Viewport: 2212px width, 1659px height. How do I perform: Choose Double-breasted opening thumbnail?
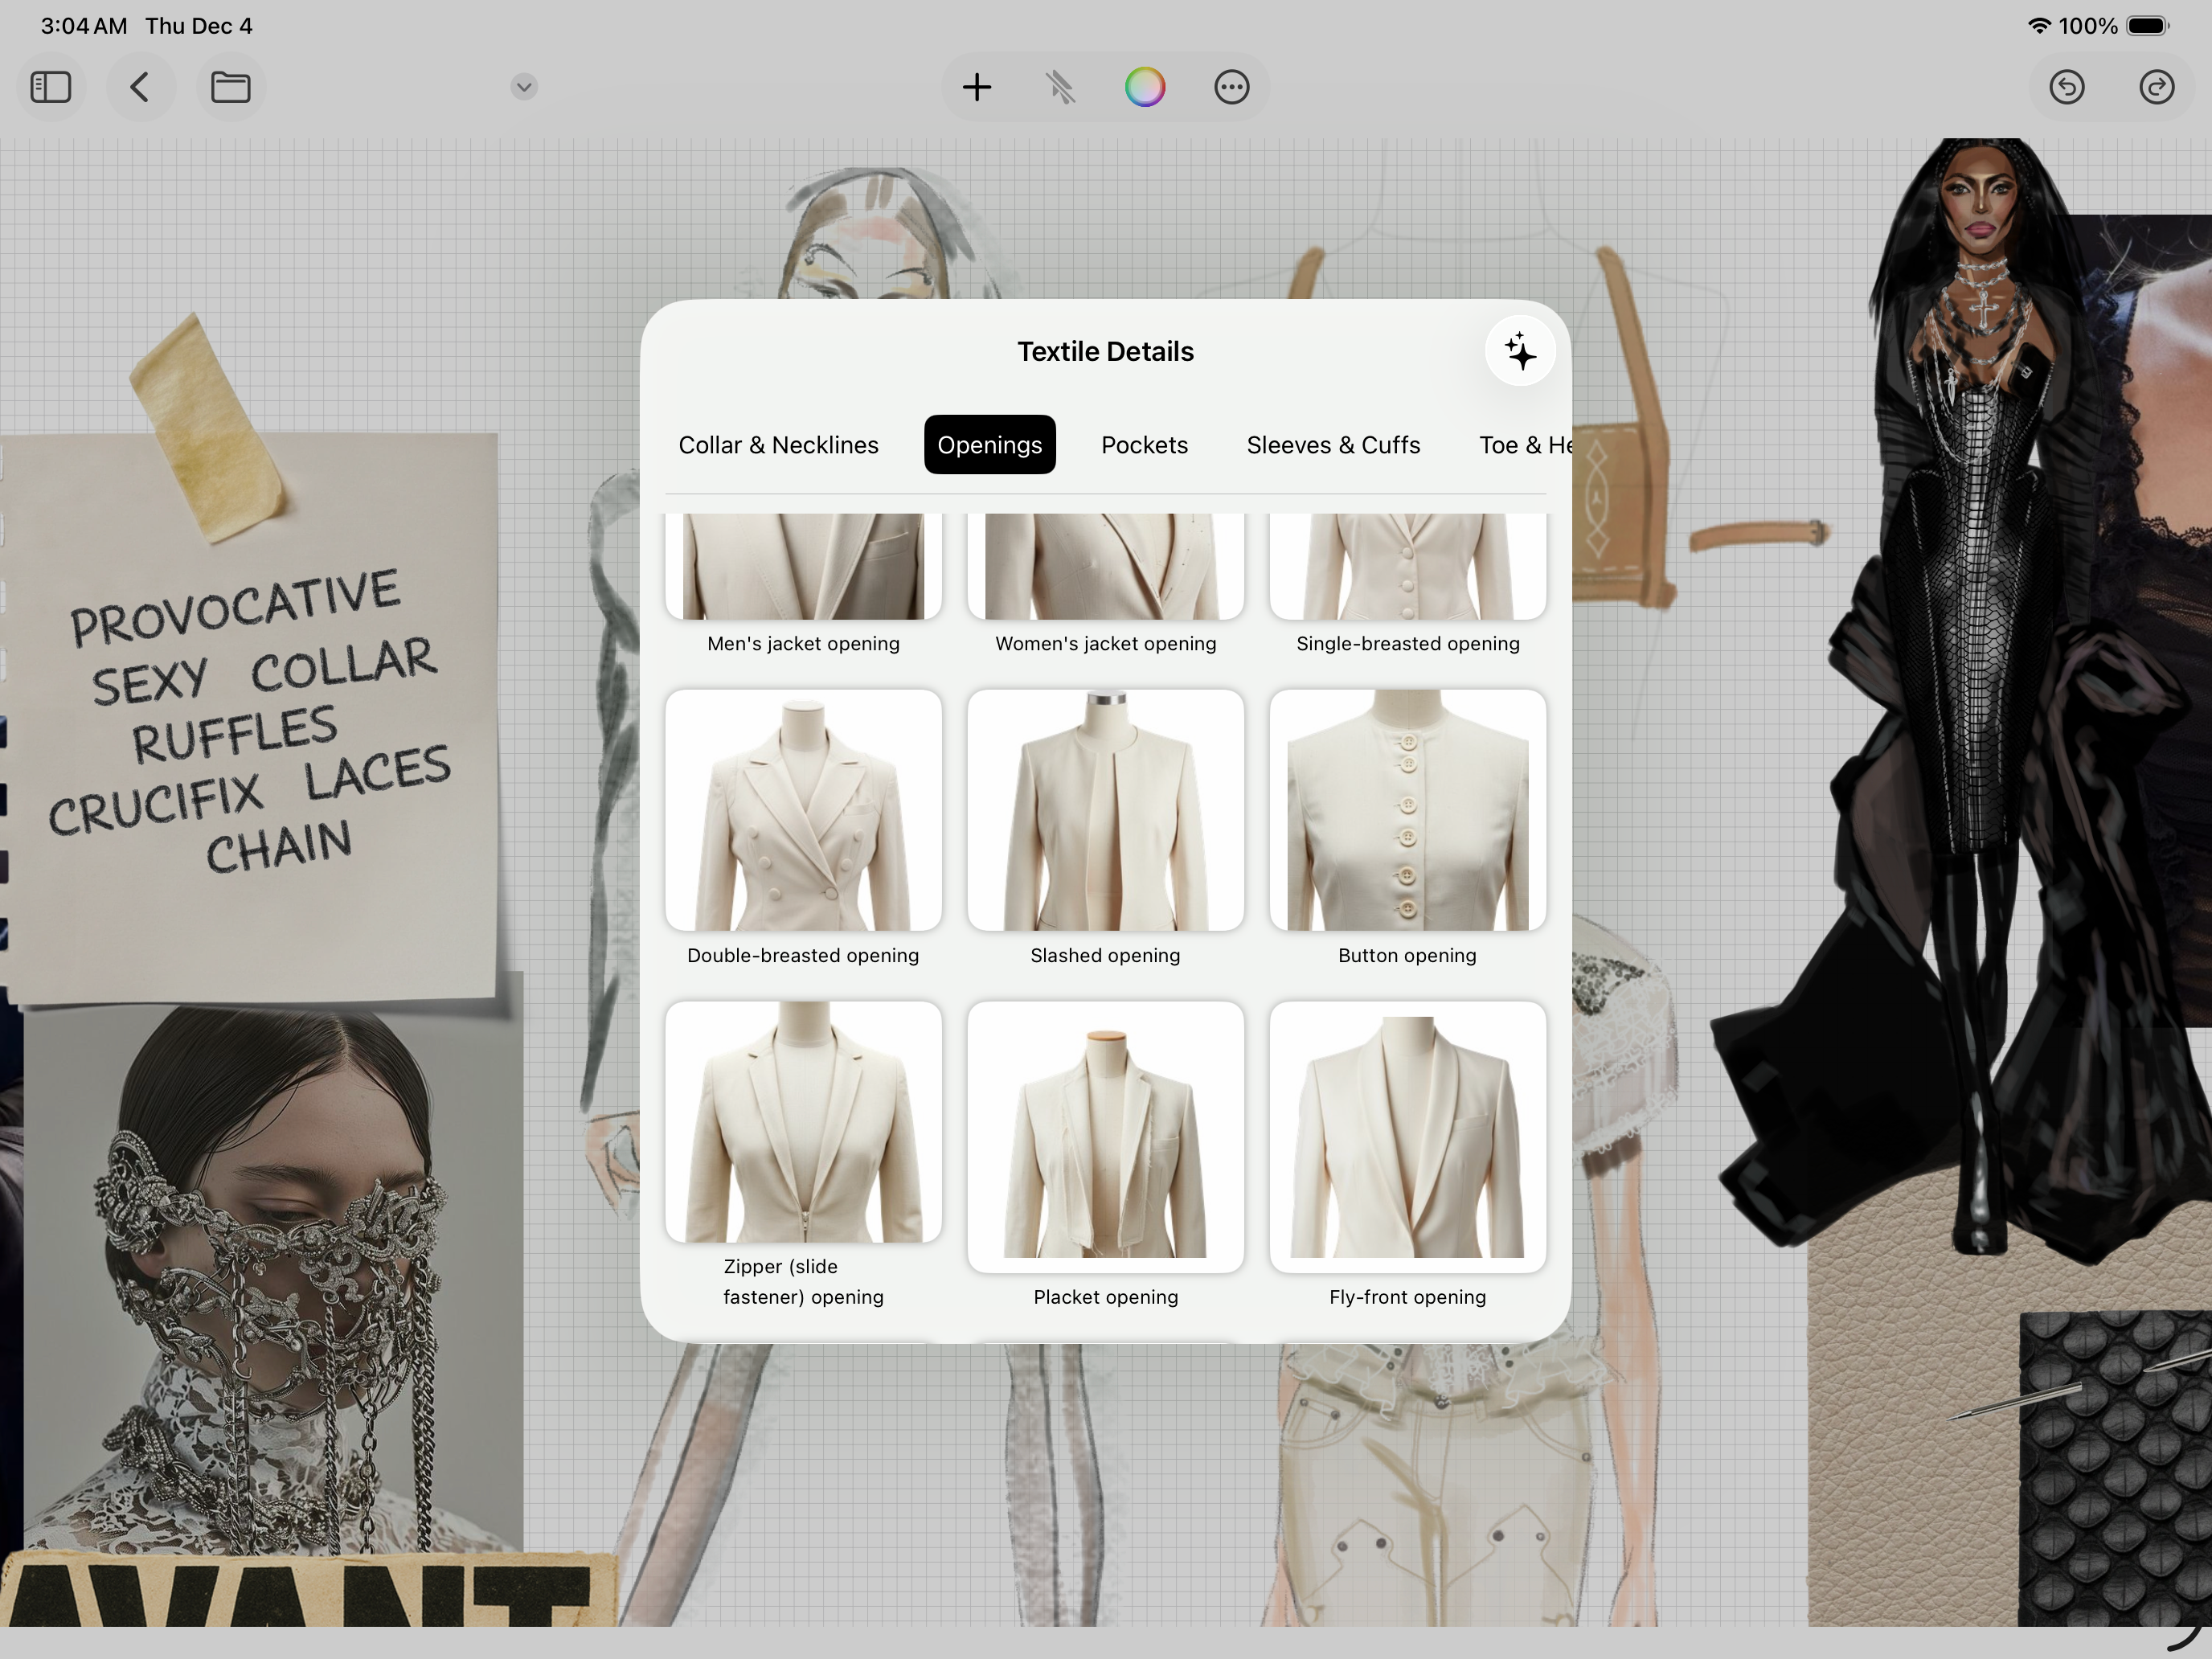(x=803, y=810)
